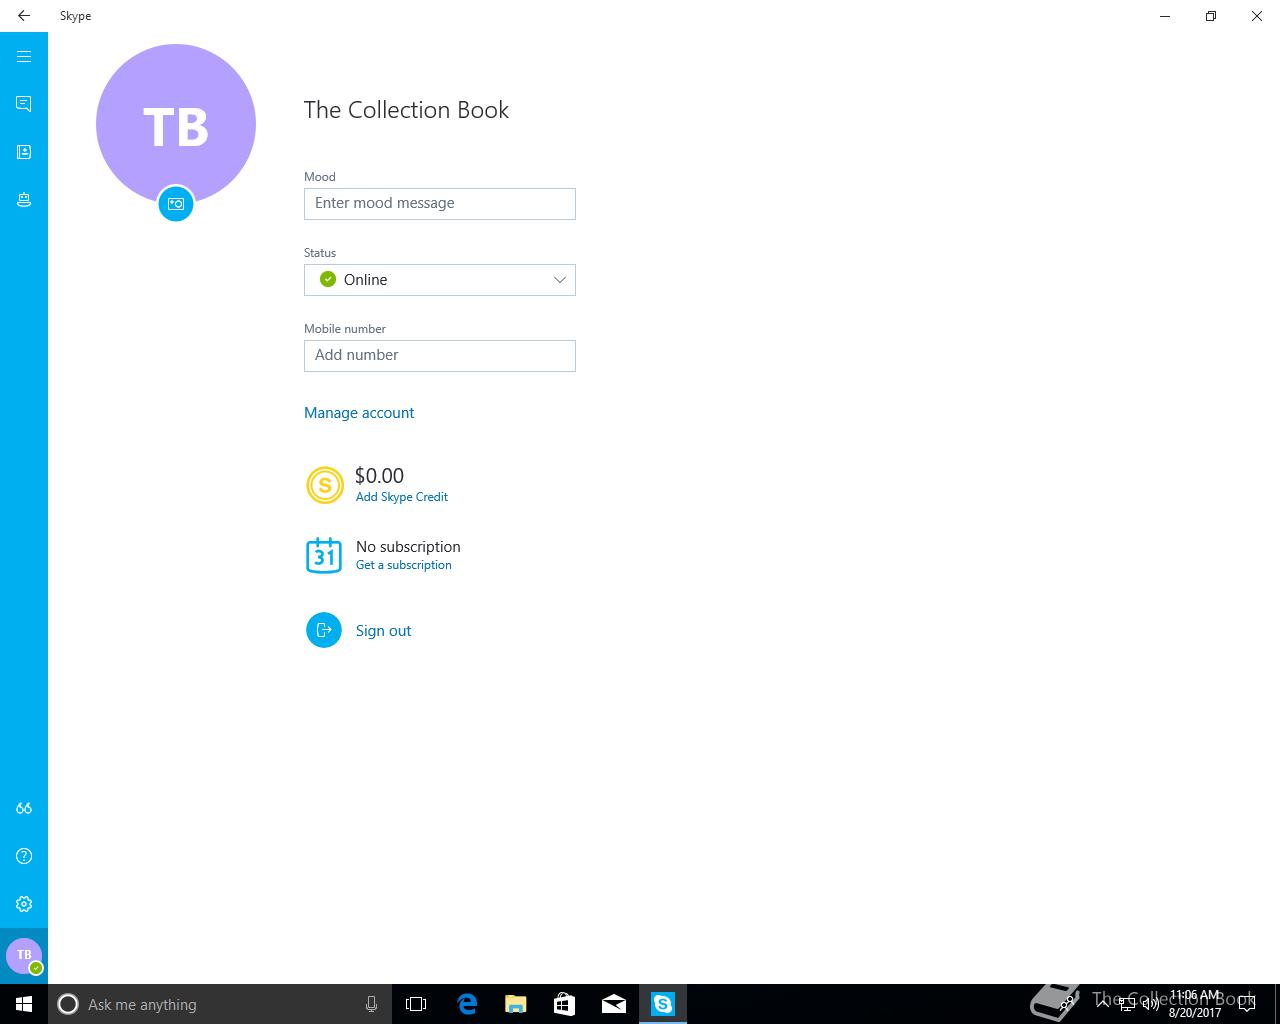The height and width of the screenshot is (1024, 1280).
Task: Minimize the Skype window
Action: (x=1165, y=16)
